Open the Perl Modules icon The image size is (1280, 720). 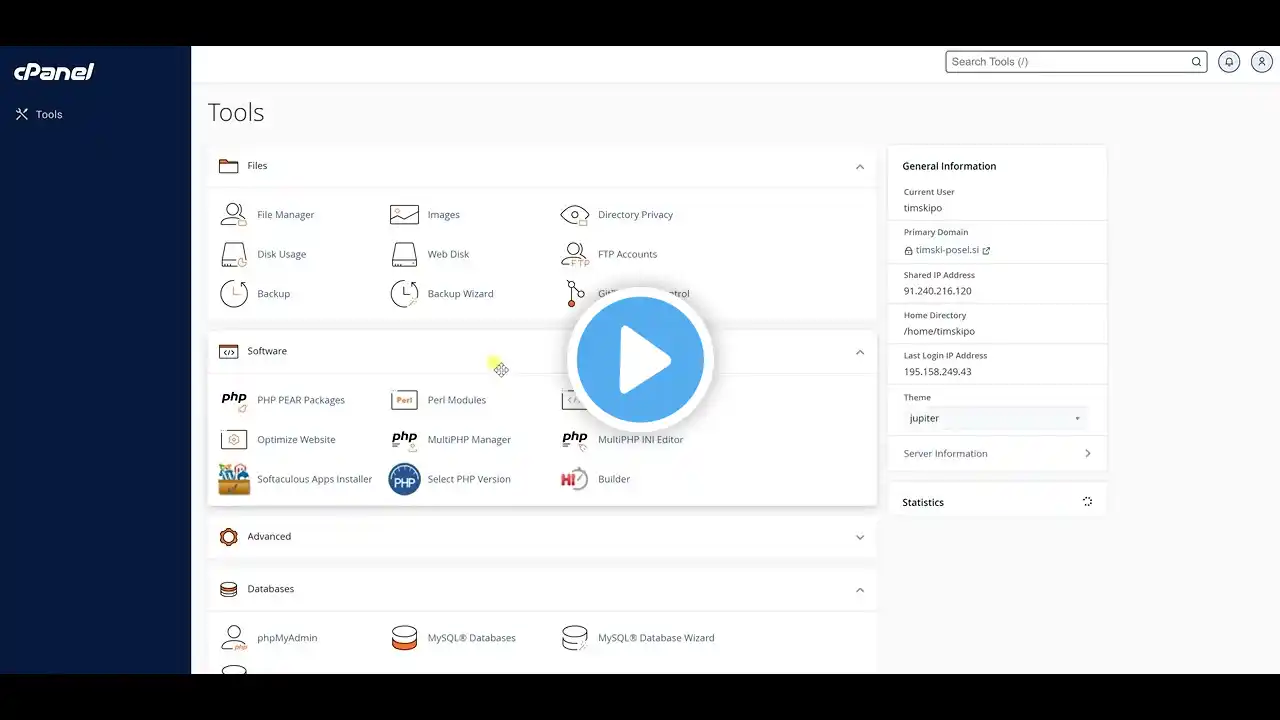(x=404, y=400)
